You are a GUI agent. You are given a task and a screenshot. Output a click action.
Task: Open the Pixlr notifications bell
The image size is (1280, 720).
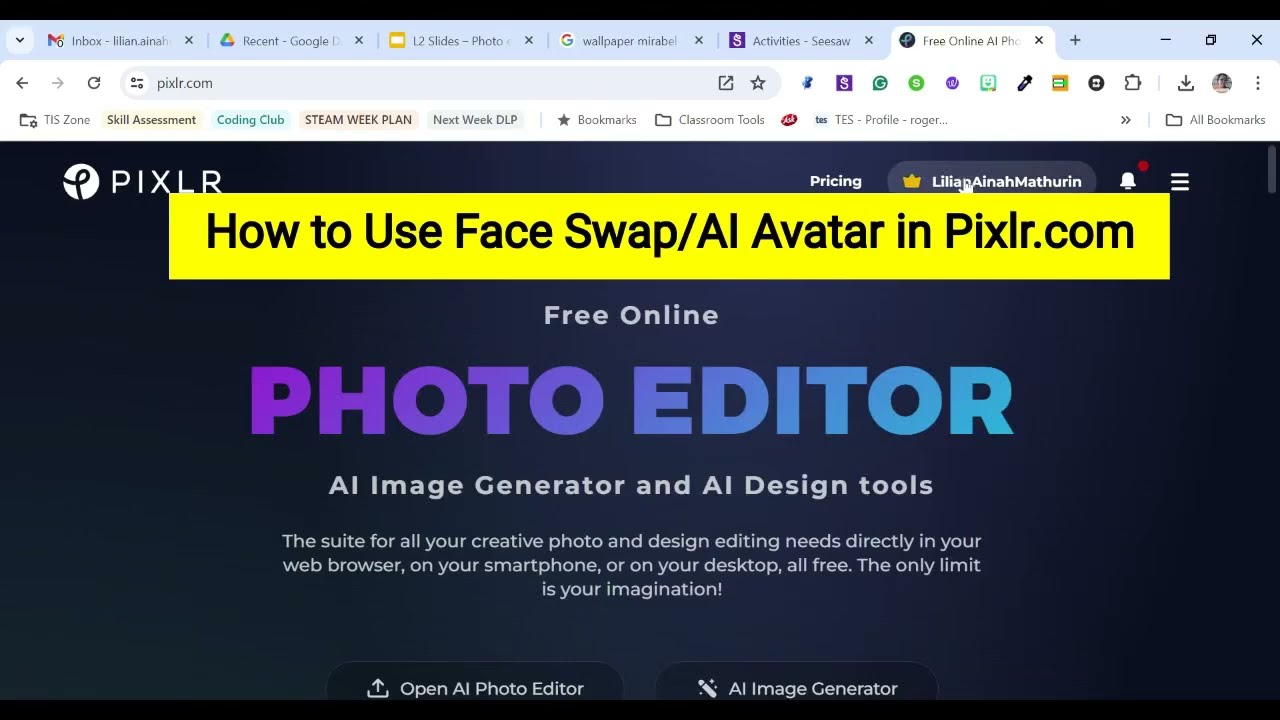coord(1128,181)
